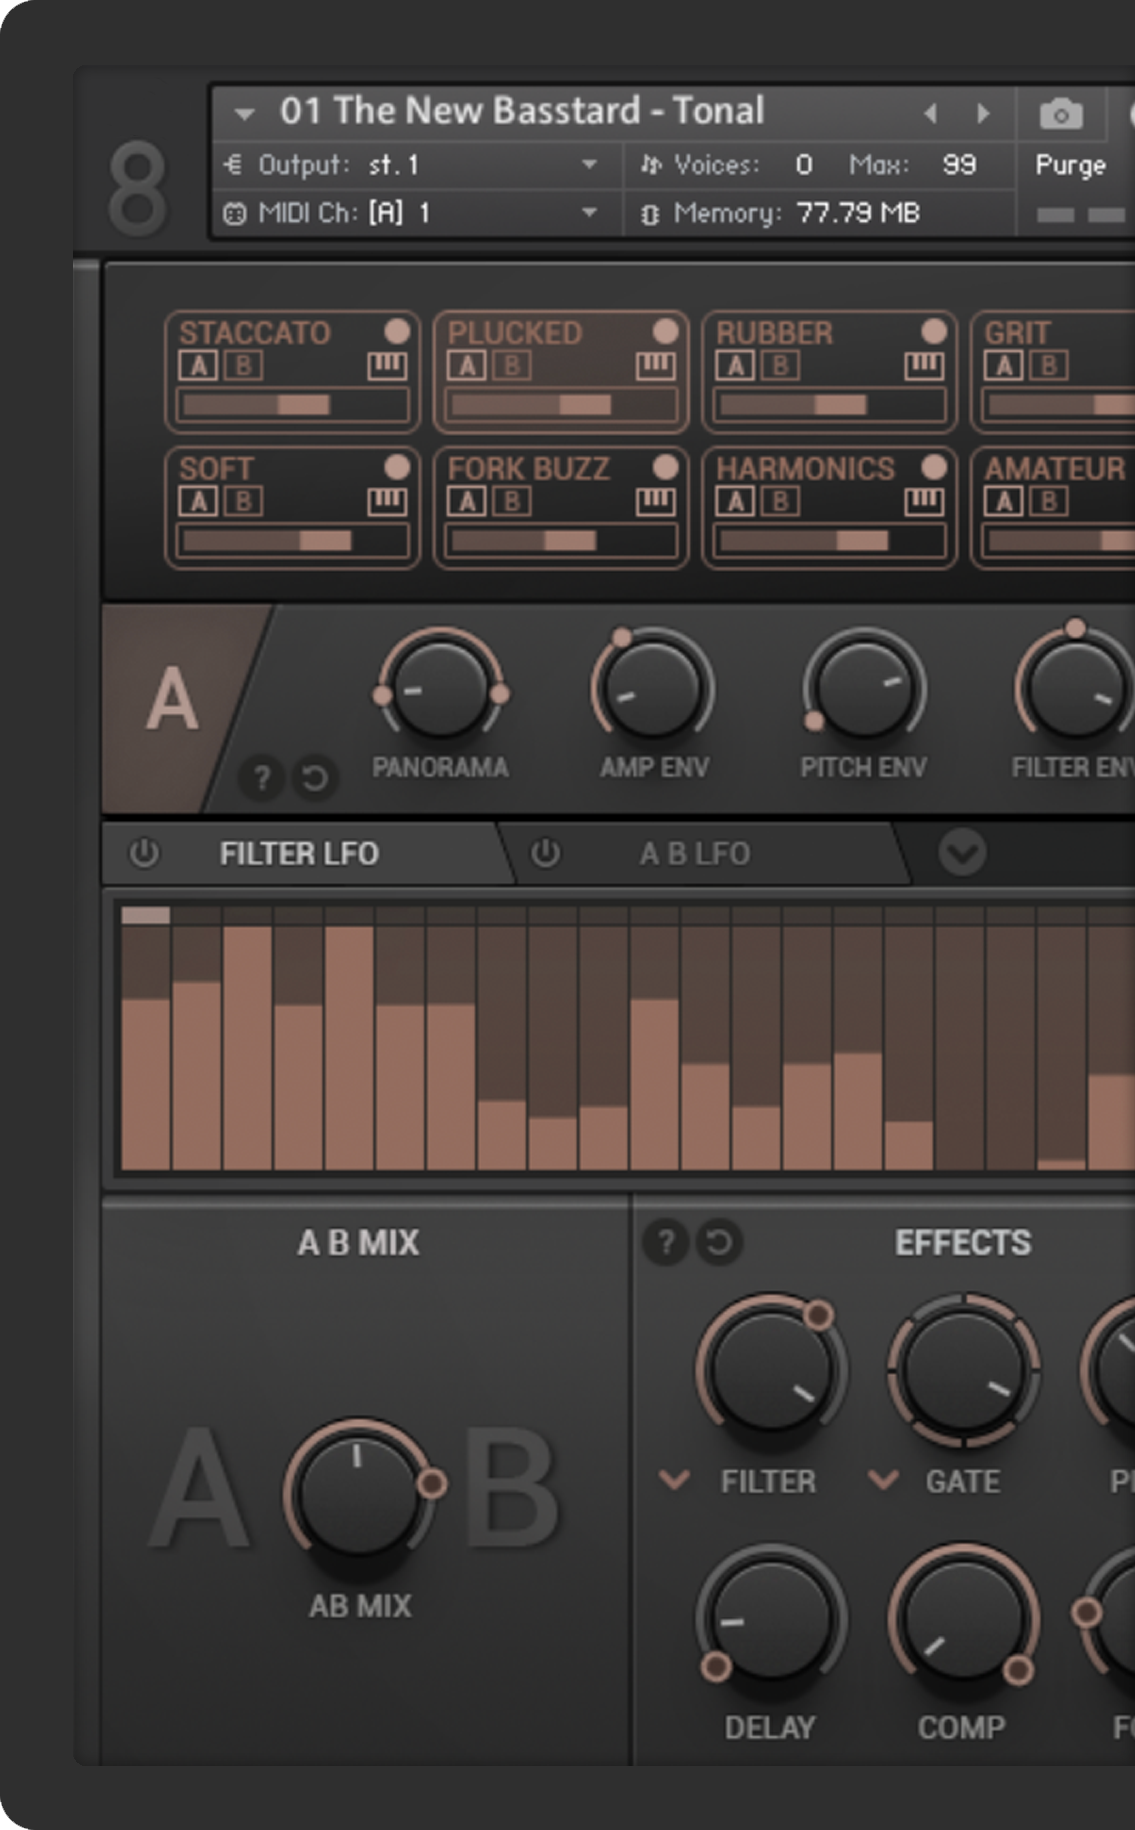Toggle the A B LFO power button
1135x1830 pixels.
click(545, 853)
